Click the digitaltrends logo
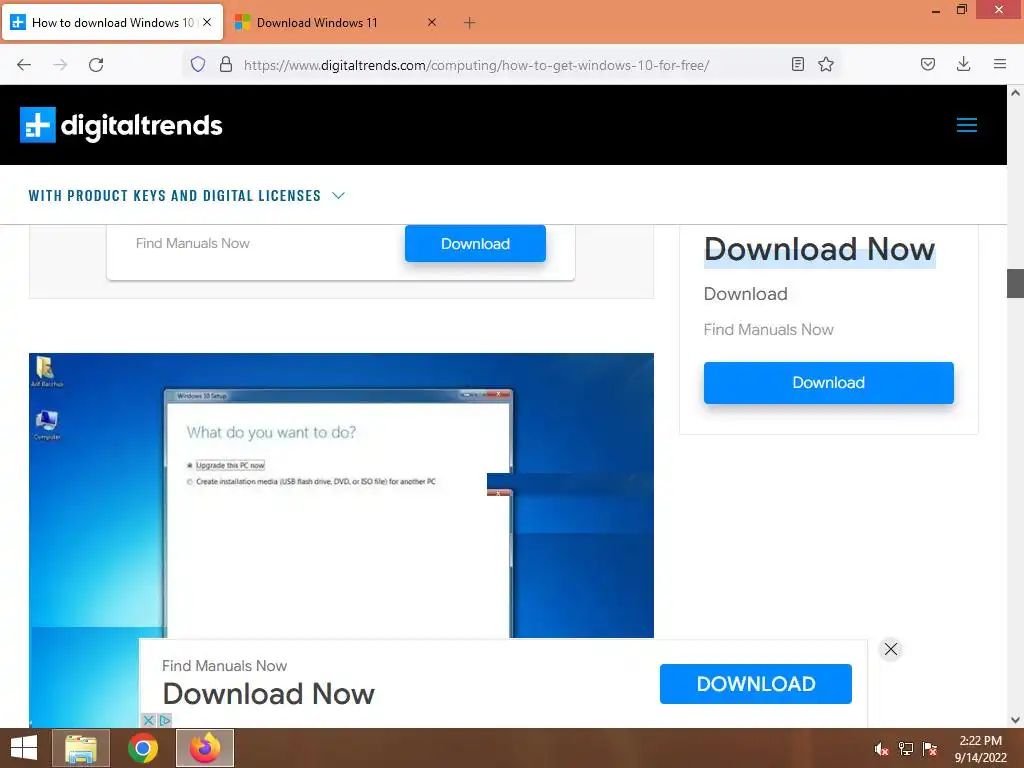1024x768 pixels. [121, 125]
